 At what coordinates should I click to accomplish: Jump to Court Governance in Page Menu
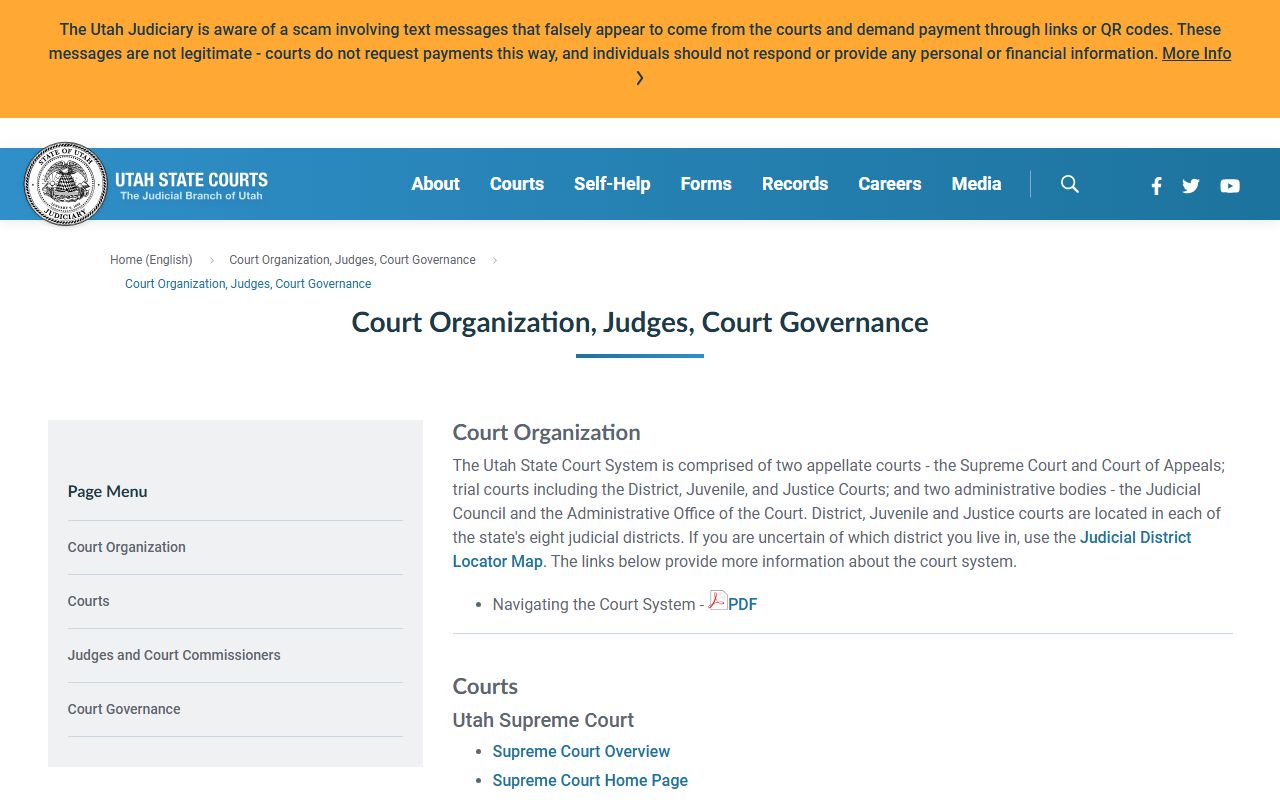124,709
